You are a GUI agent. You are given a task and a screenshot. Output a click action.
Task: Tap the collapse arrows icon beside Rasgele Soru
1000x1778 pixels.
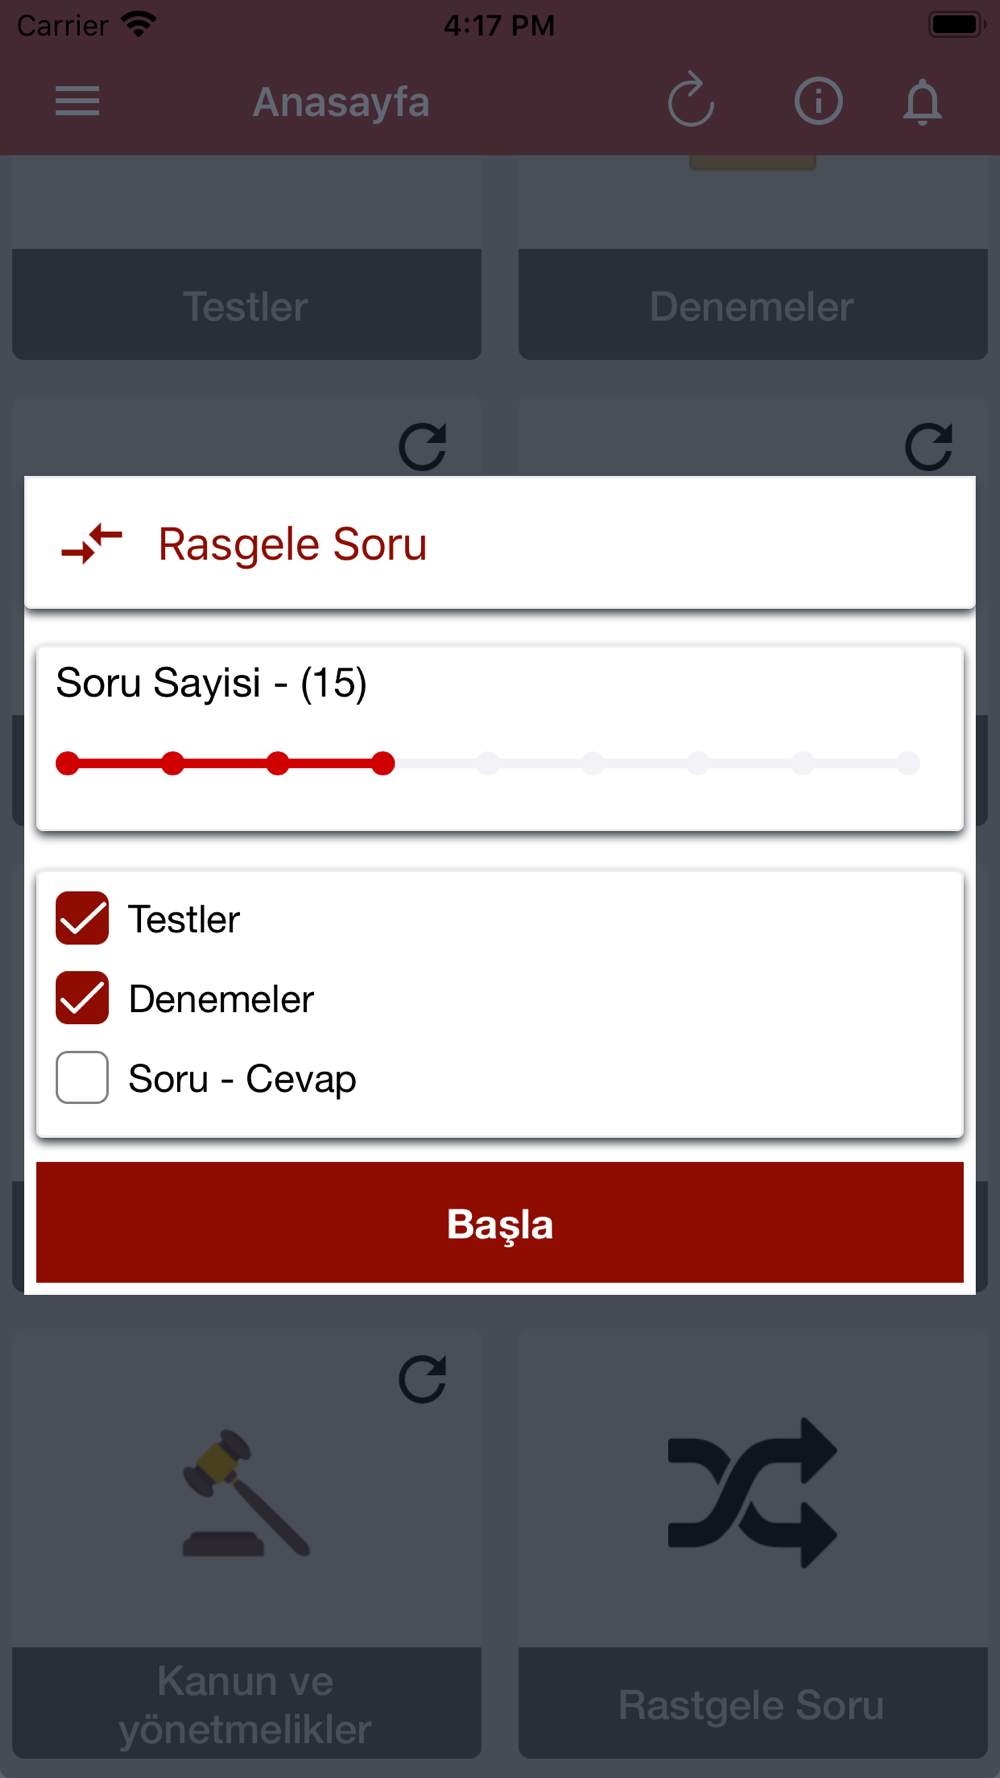click(x=92, y=544)
